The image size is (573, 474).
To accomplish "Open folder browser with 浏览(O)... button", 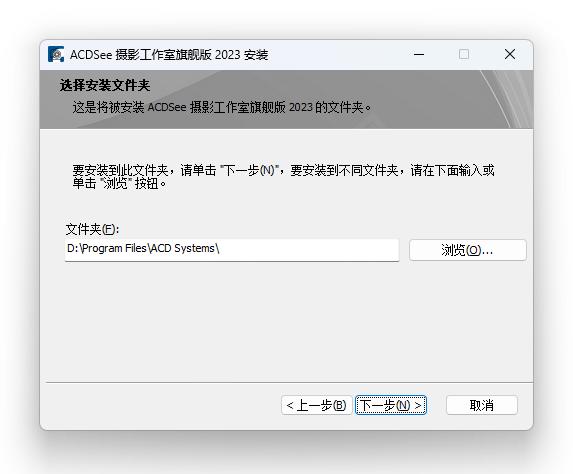I will (x=468, y=250).
